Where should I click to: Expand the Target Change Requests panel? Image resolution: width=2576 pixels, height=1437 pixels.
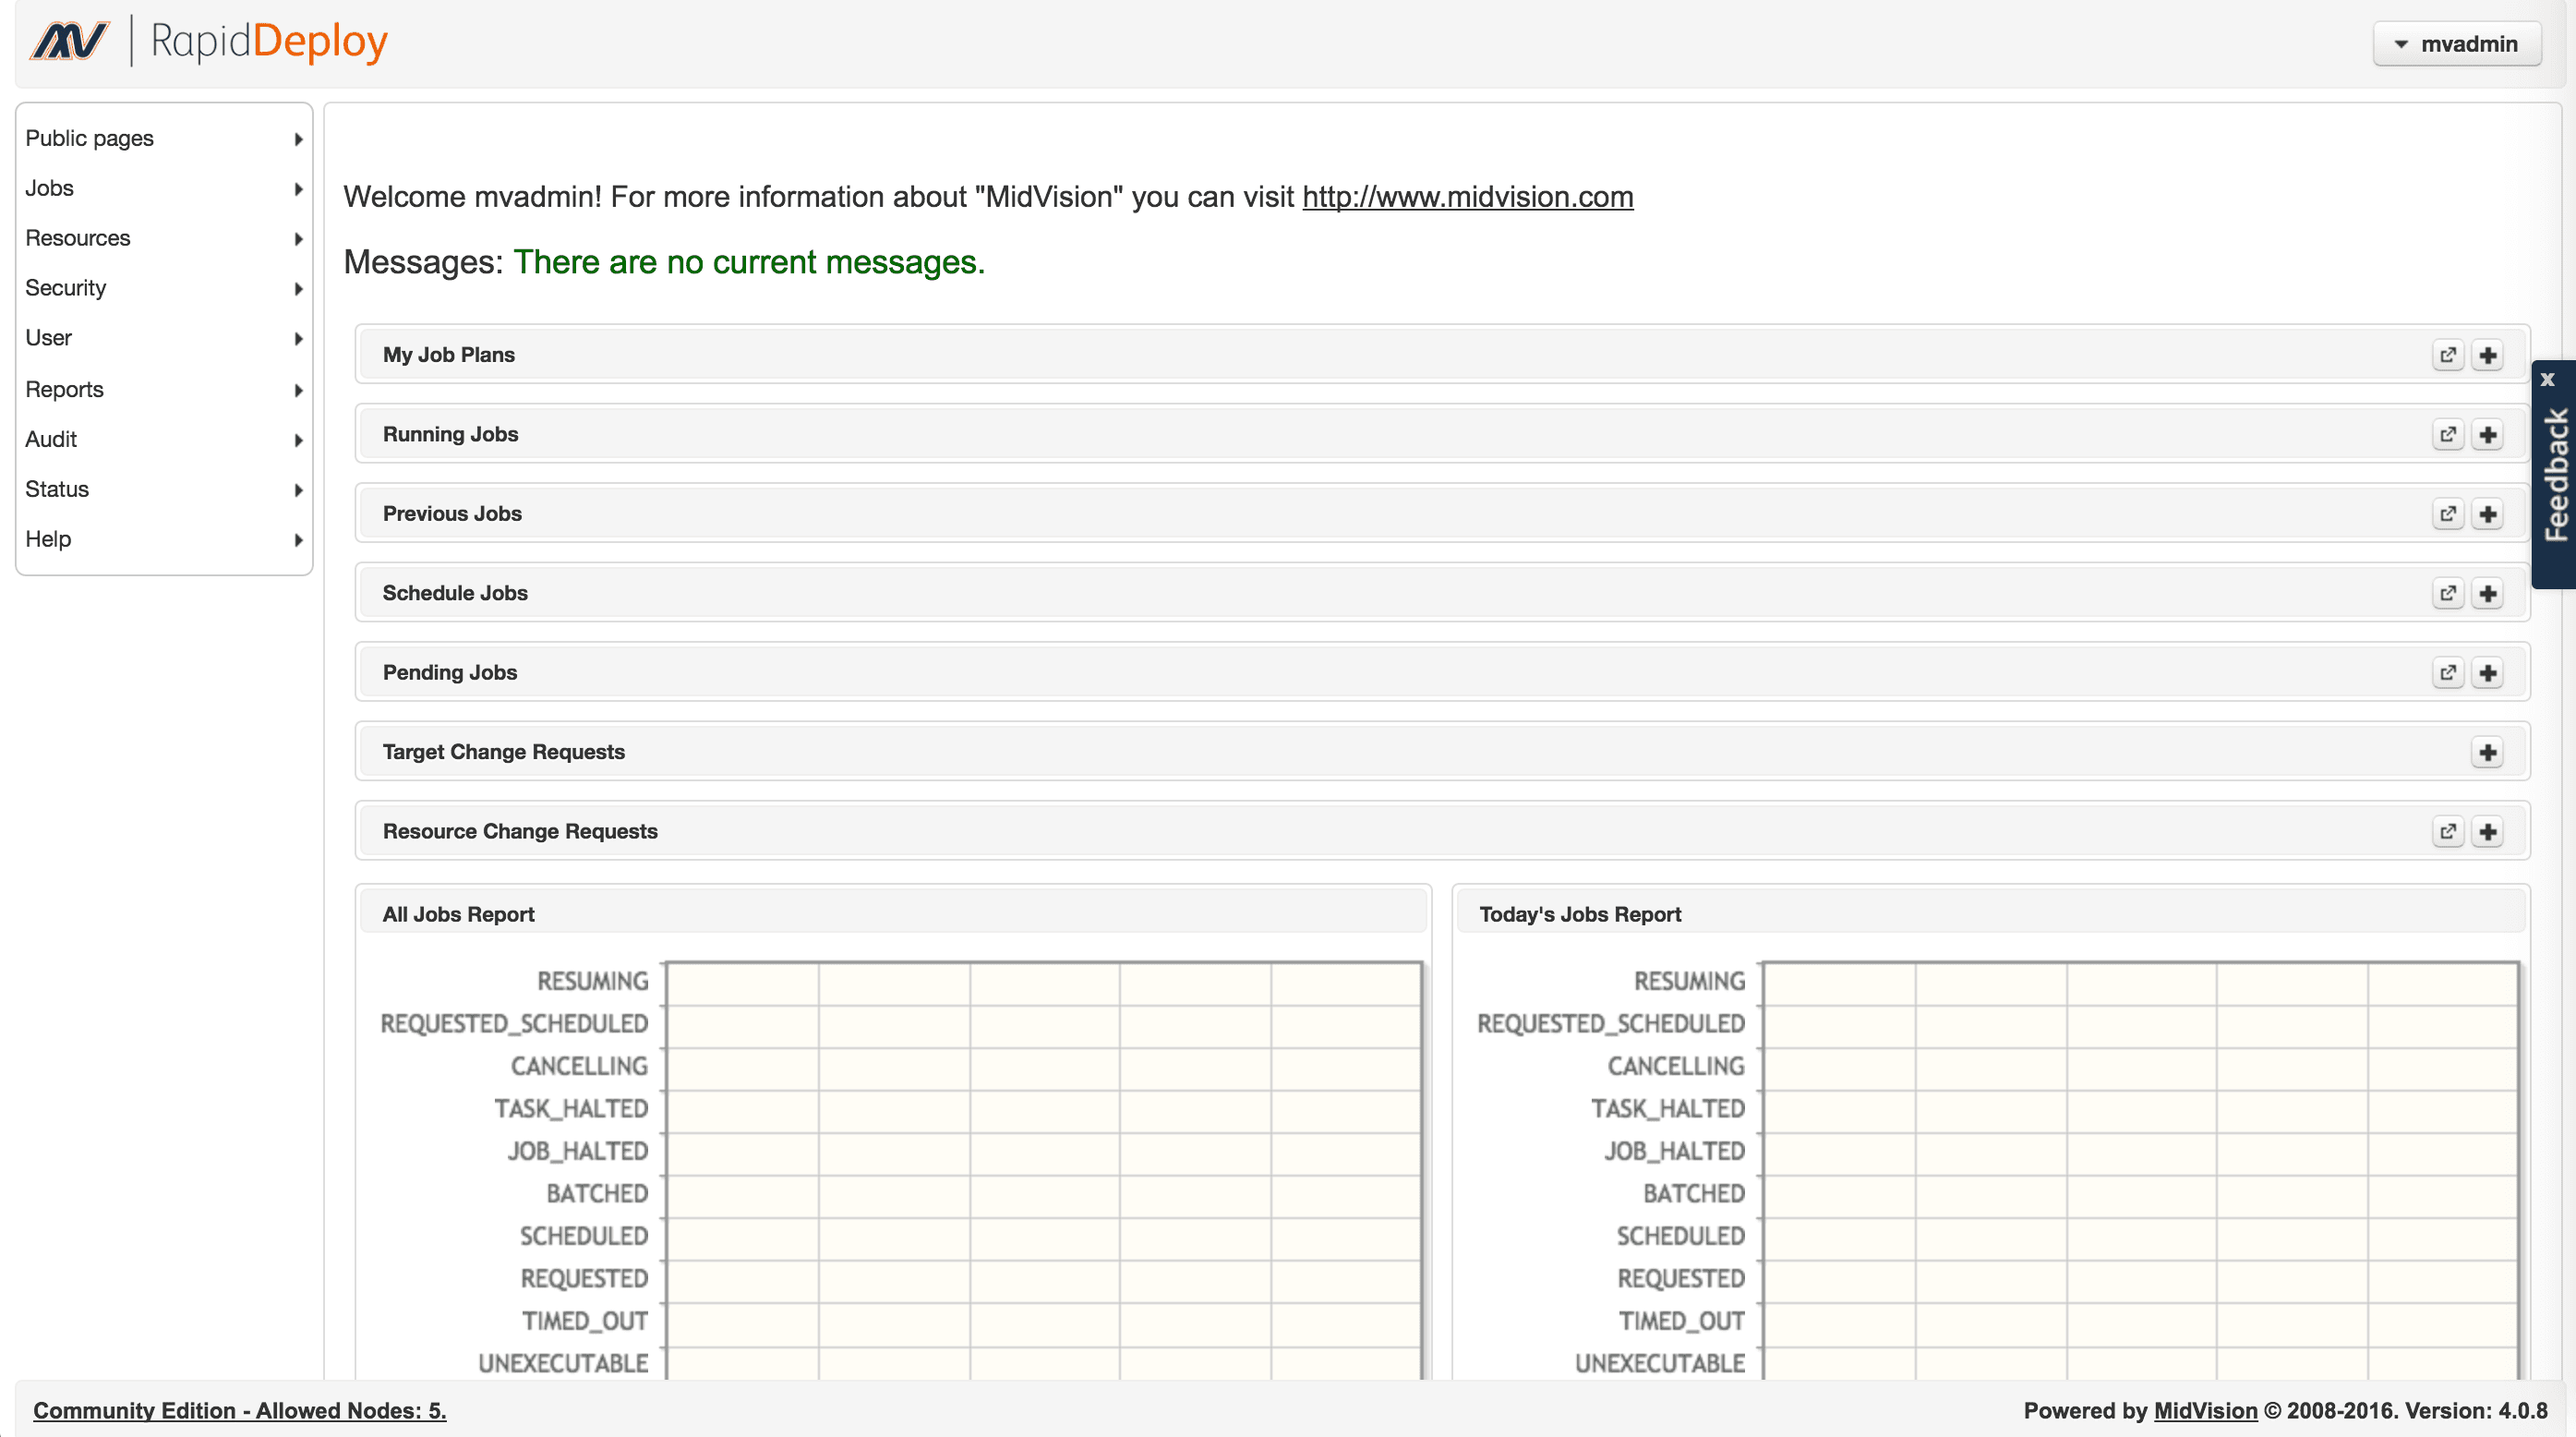2487,752
